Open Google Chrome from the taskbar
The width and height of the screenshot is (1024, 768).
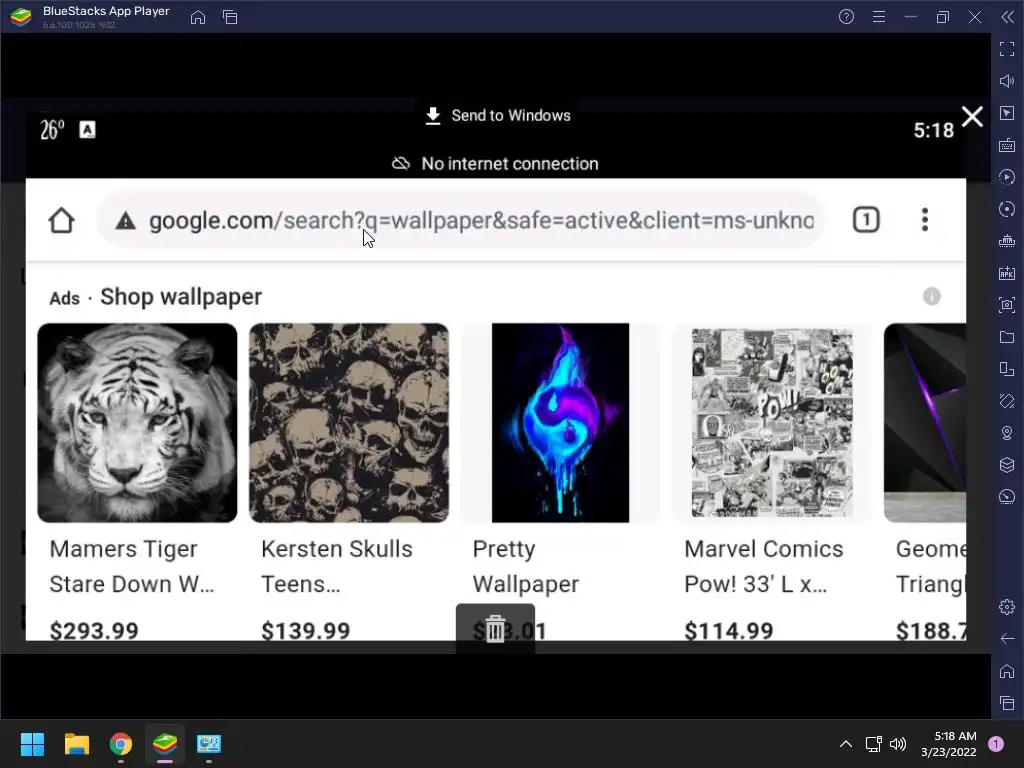point(121,744)
